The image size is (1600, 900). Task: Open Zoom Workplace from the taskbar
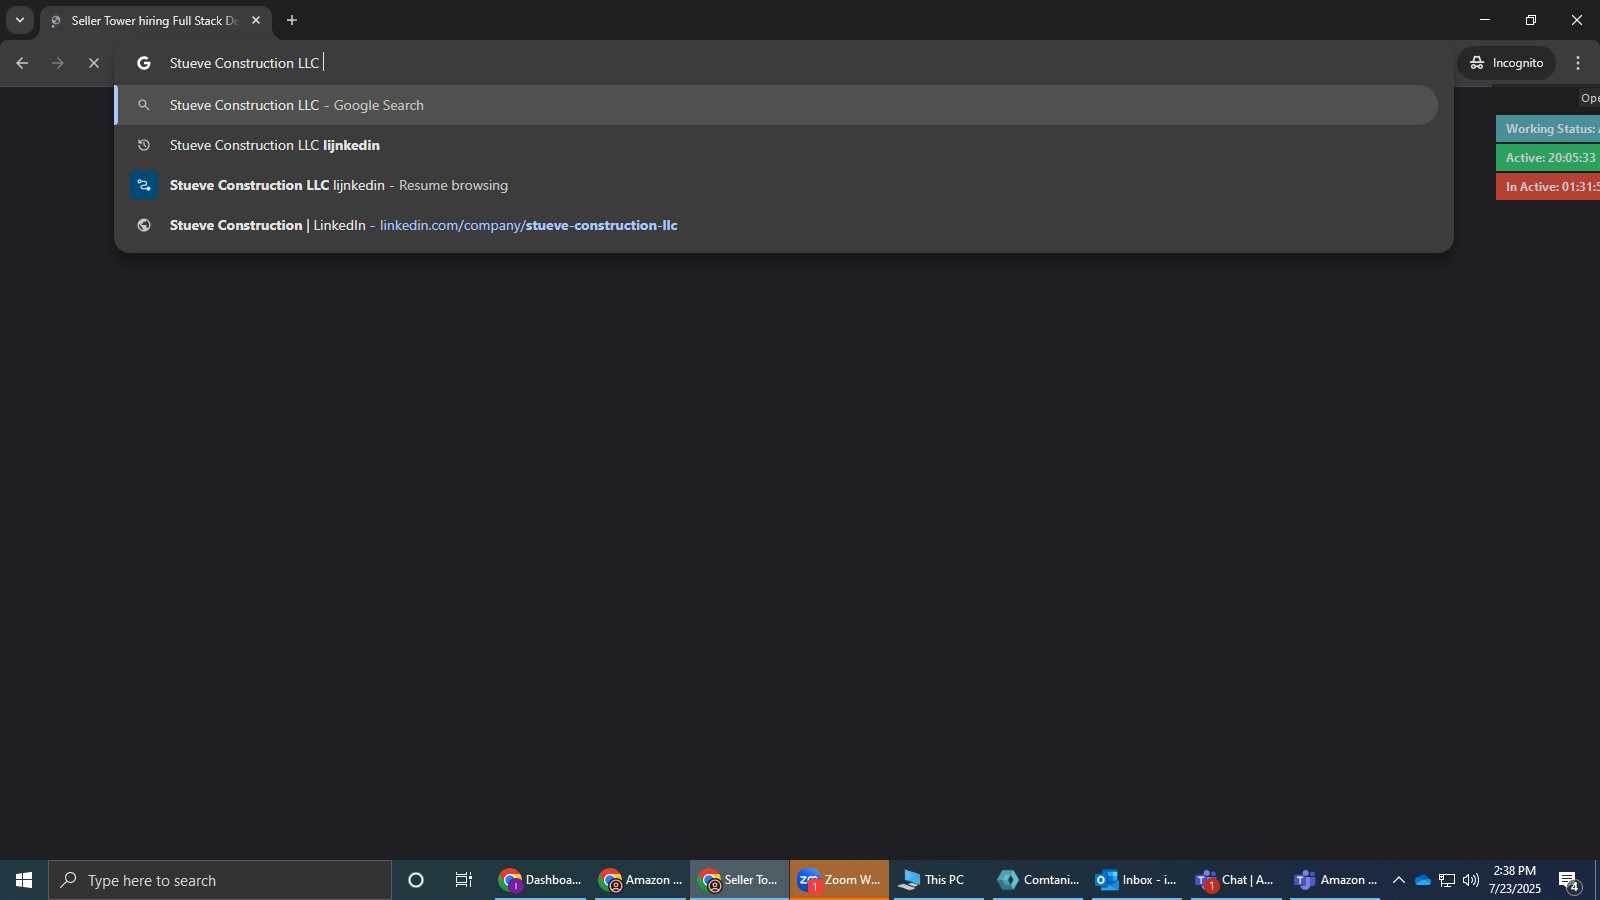point(839,880)
